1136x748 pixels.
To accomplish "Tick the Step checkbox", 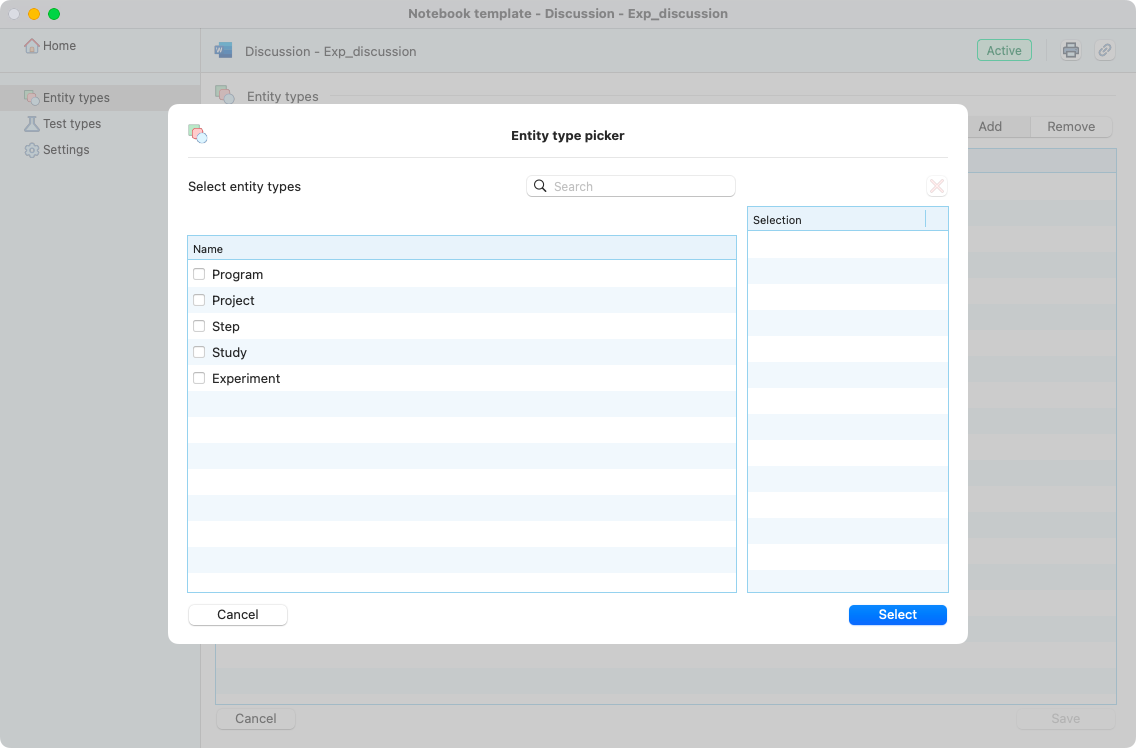I will point(199,326).
